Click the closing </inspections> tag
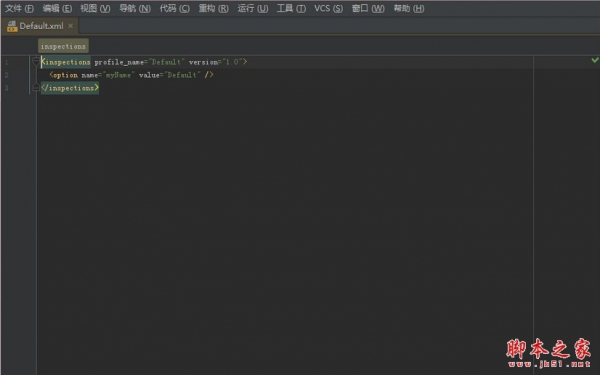Image resolution: width=600 pixels, height=375 pixels. point(70,88)
